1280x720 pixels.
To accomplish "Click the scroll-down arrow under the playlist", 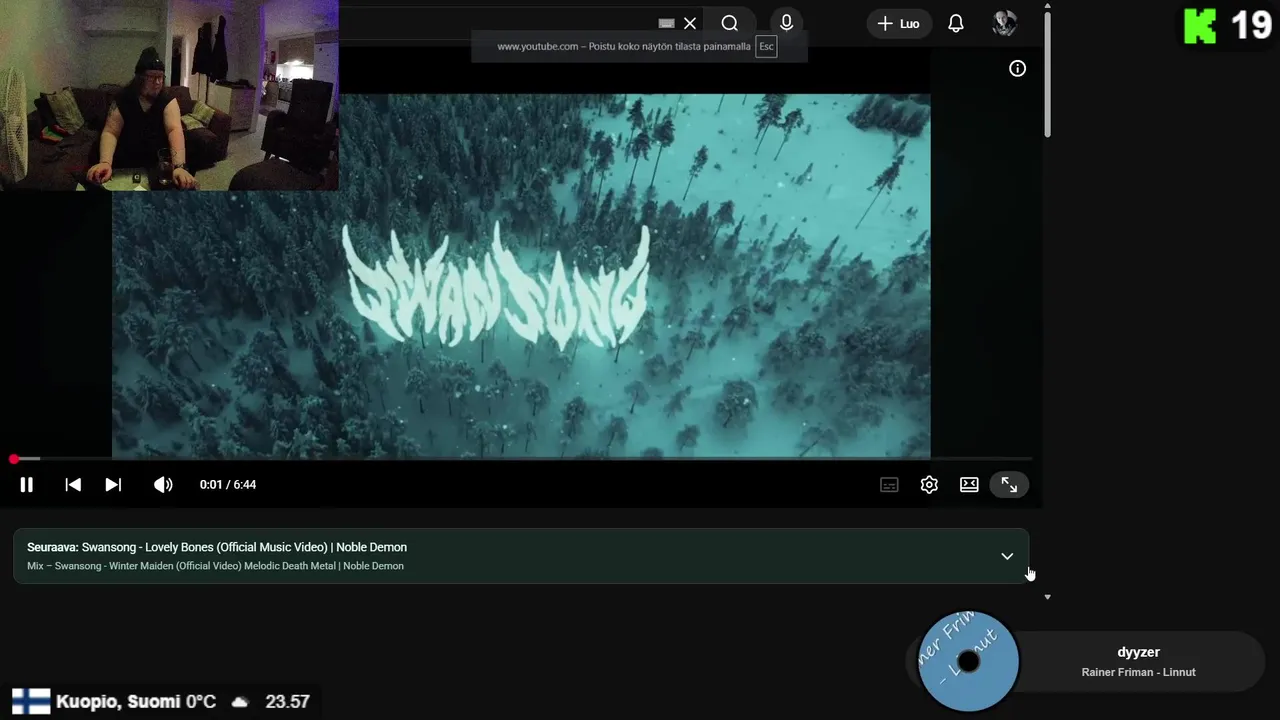I will (1047, 597).
